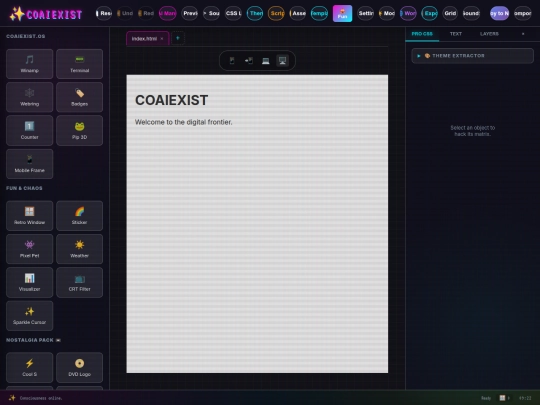
Task: Insert the Mobile Frame component
Action: 30,164
